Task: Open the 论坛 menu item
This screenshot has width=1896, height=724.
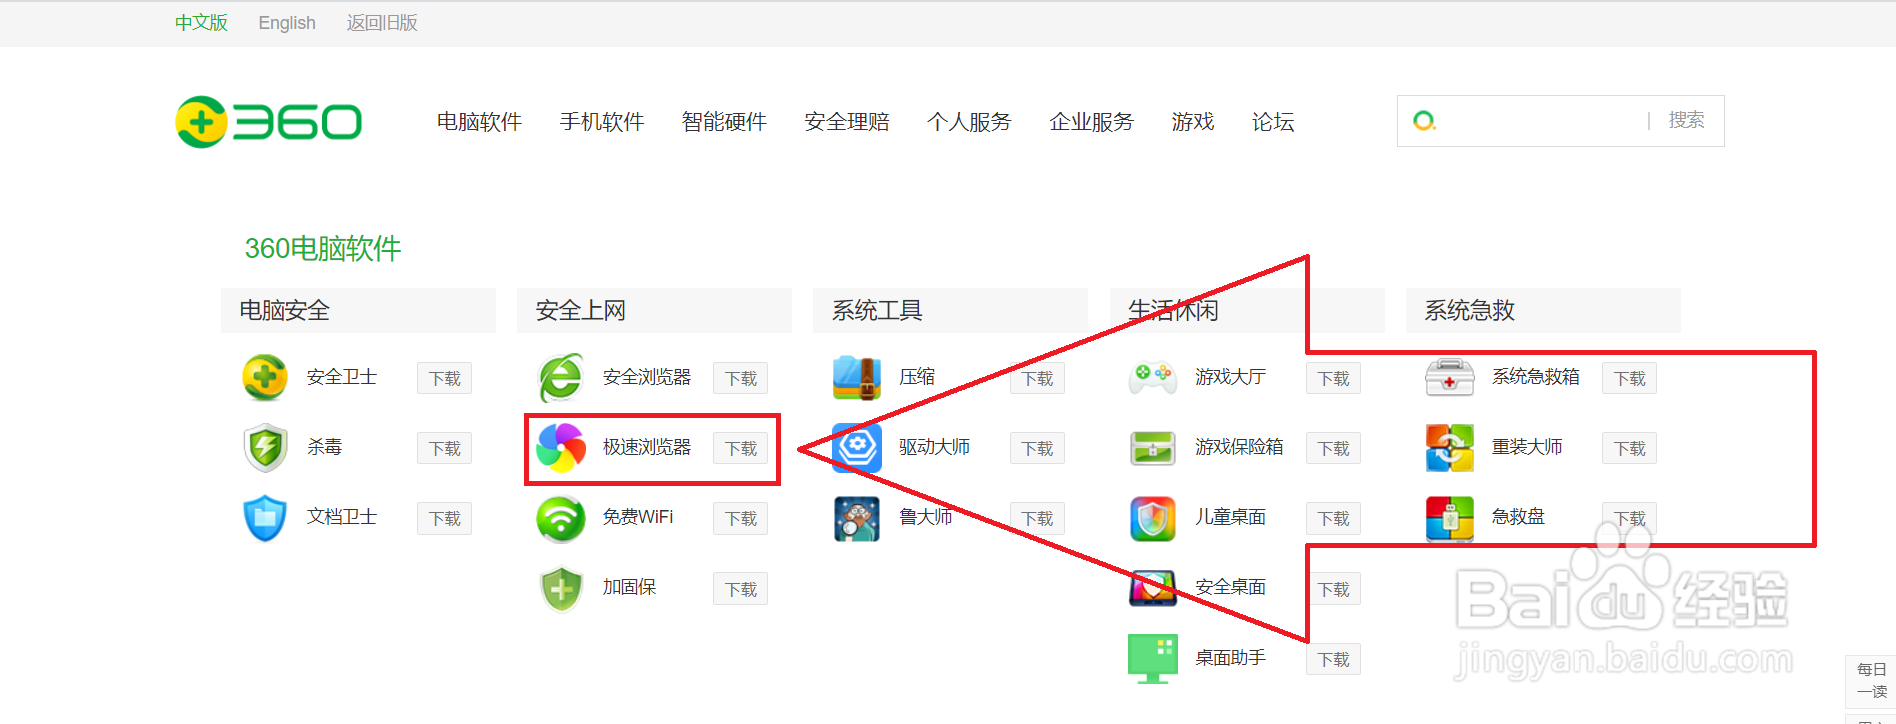Action: tap(1273, 122)
